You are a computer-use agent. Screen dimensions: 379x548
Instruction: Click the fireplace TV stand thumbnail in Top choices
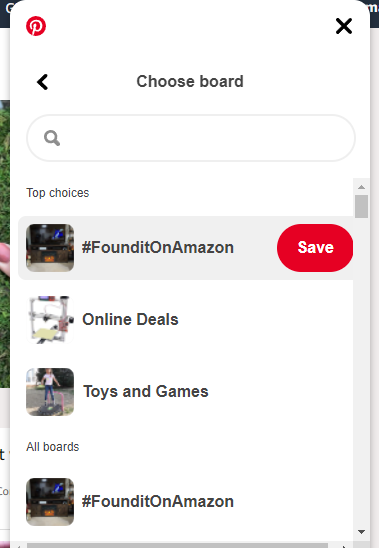[x=50, y=248]
